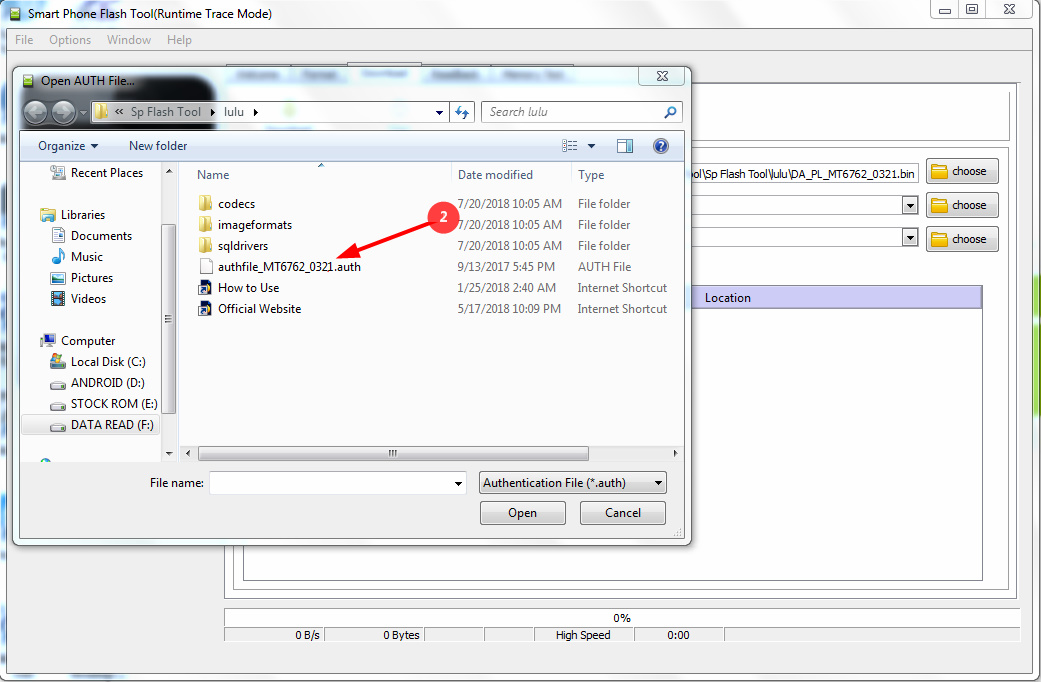Click the refresh icon beside address bar

coord(462,112)
